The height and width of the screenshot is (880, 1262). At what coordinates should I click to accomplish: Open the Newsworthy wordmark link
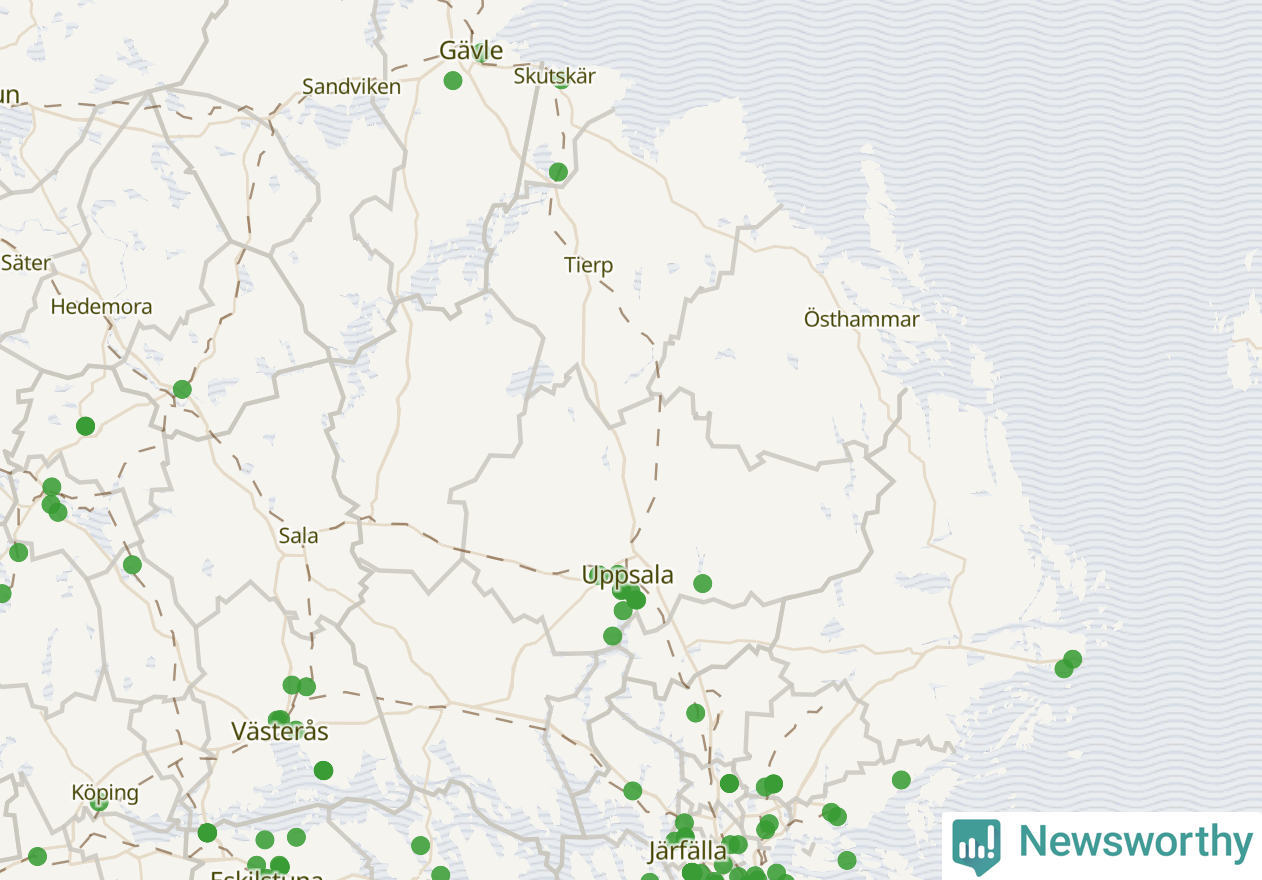[1135, 842]
